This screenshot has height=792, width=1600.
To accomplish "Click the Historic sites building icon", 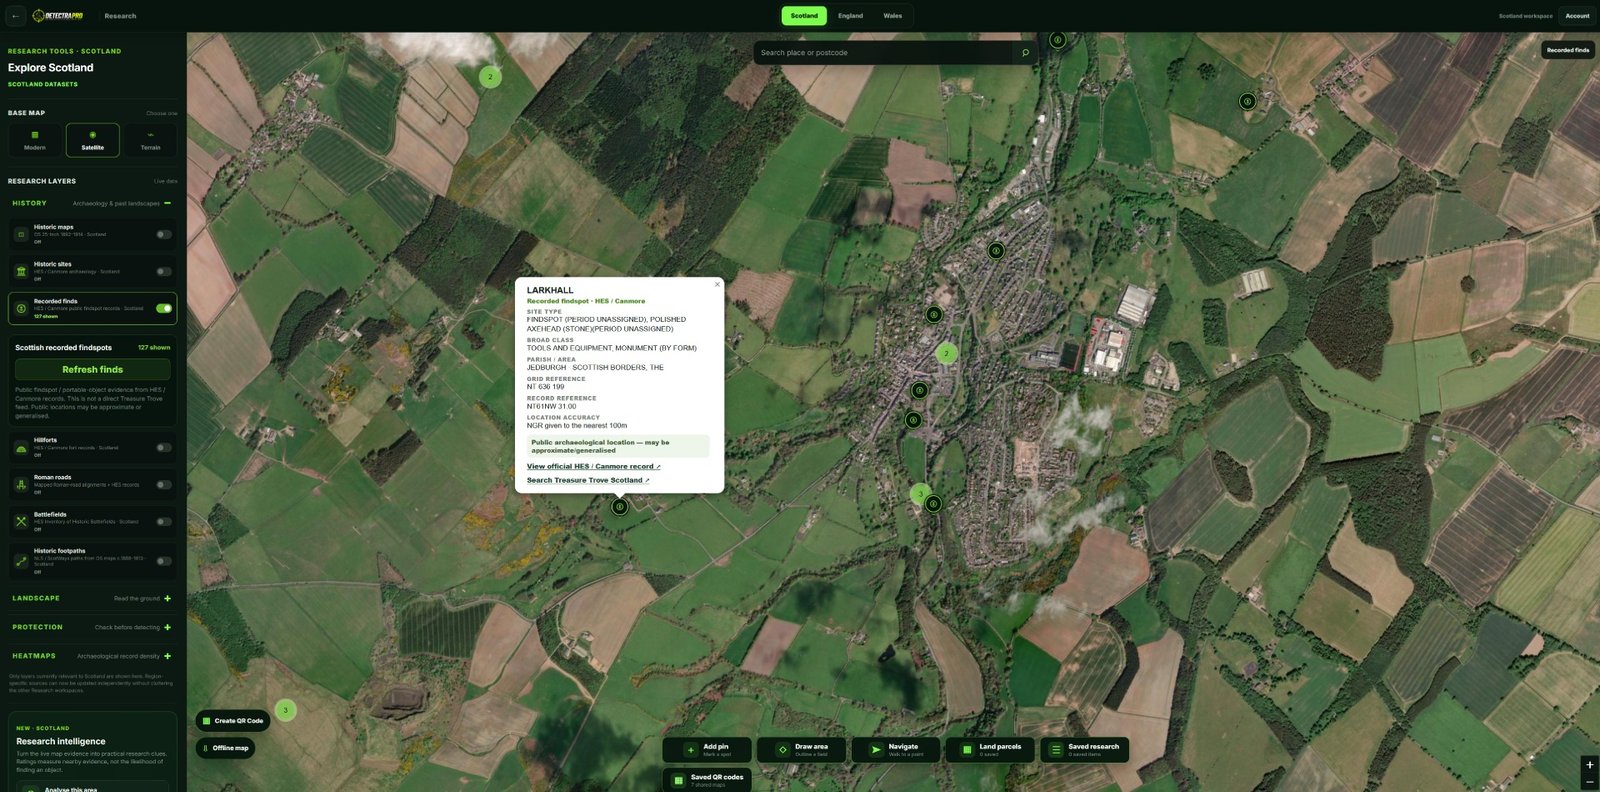I will 21,271.
